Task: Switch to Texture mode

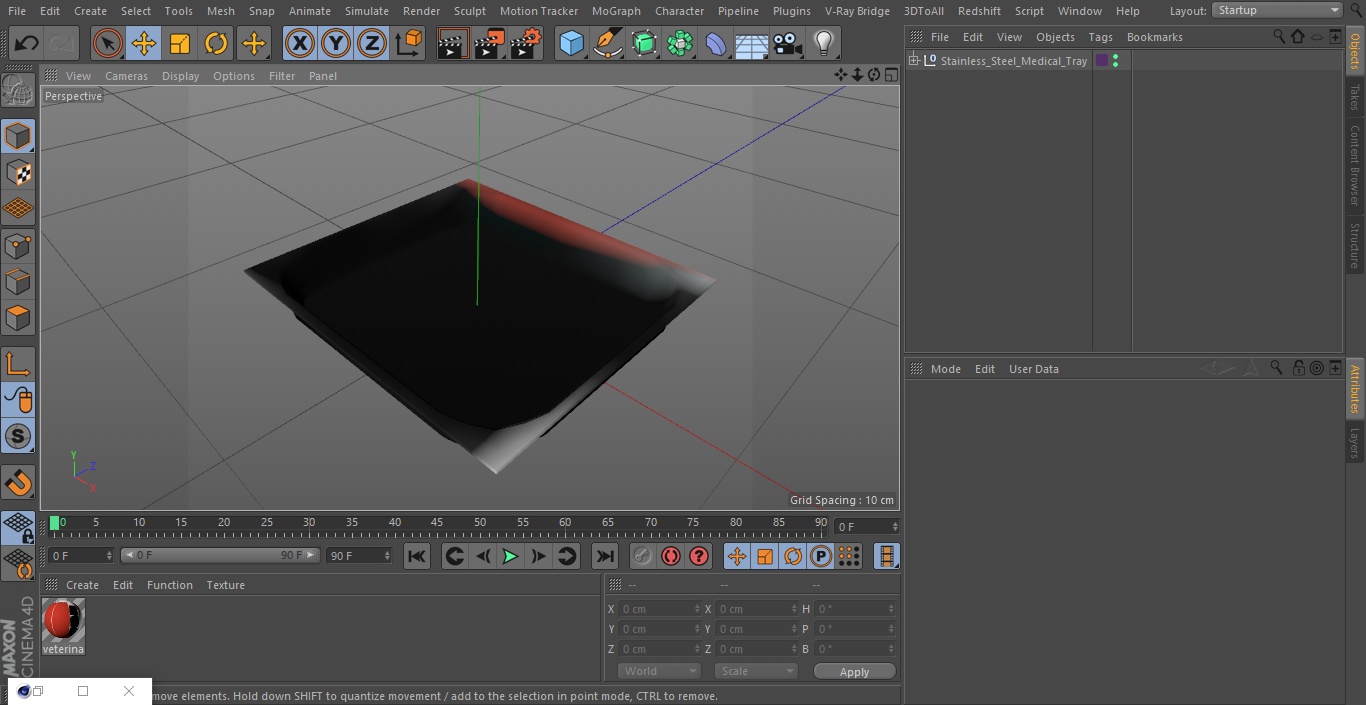Action: 18,172
